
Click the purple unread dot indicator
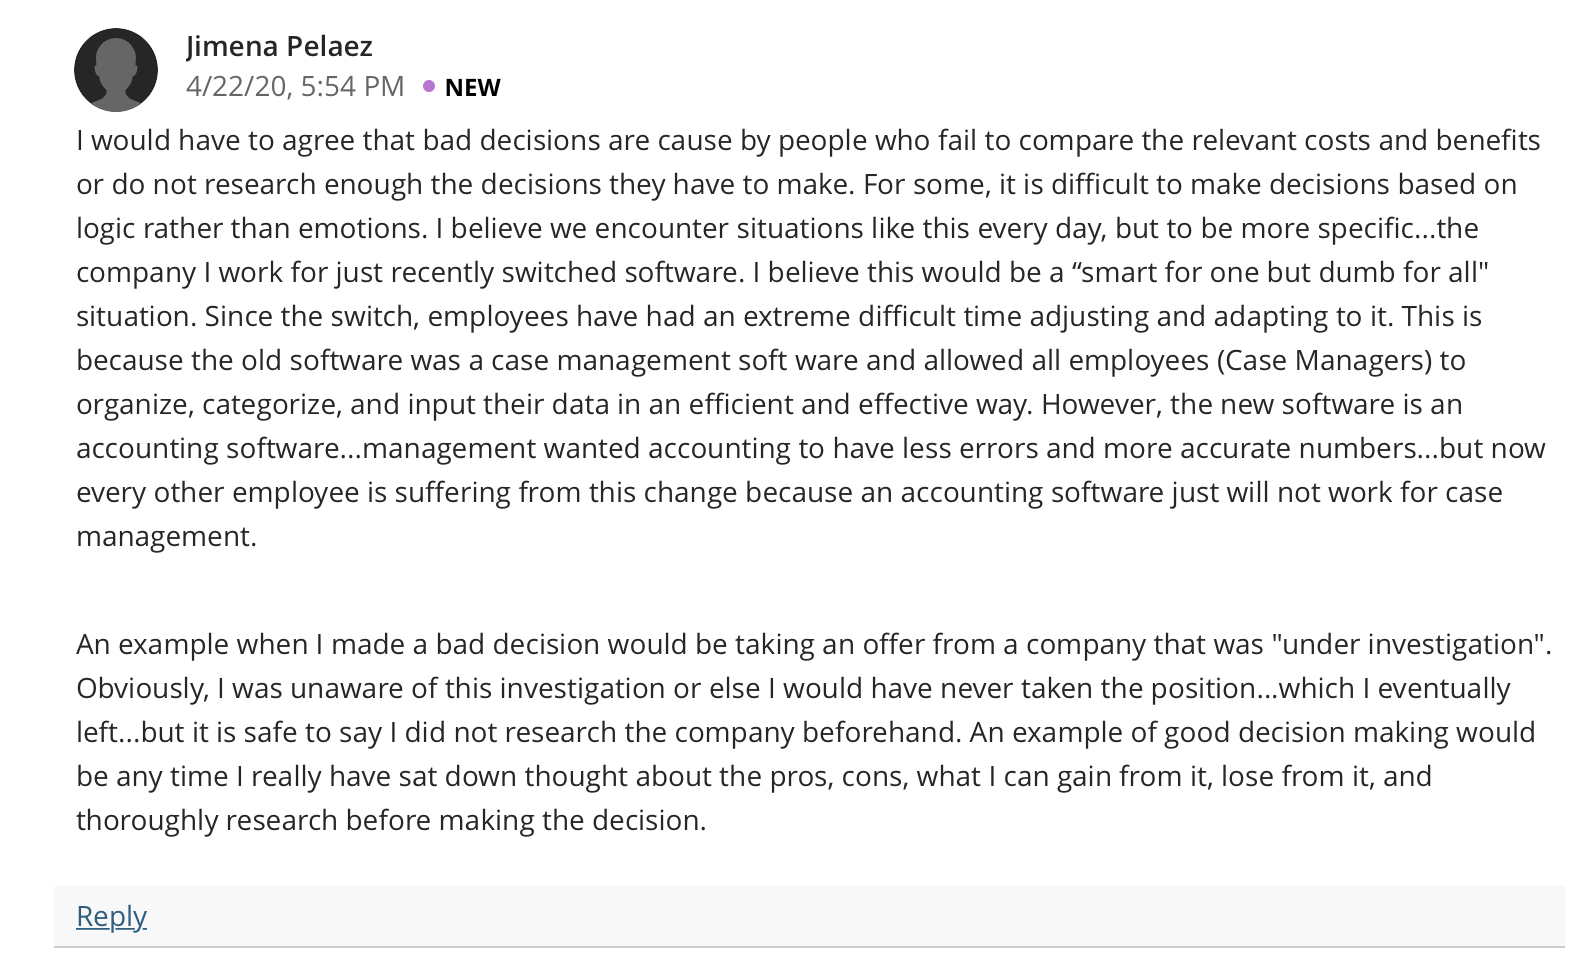[428, 87]
